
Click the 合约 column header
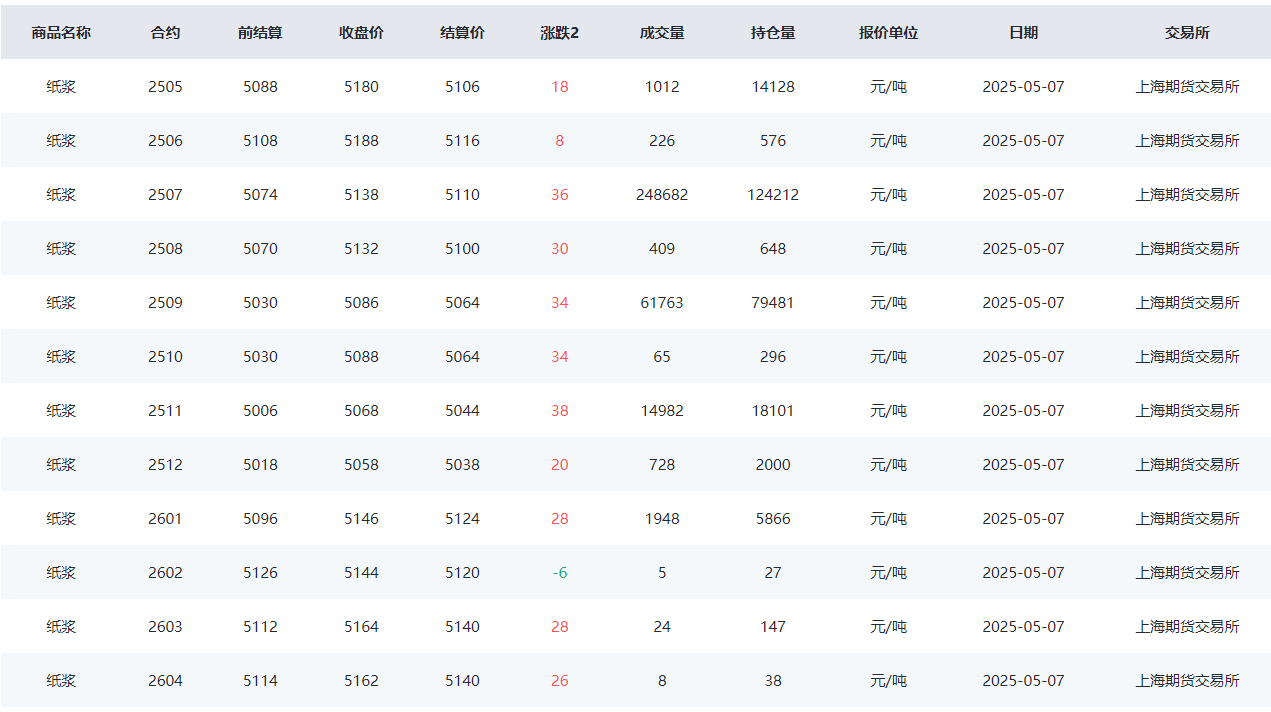tap(165, 33)
